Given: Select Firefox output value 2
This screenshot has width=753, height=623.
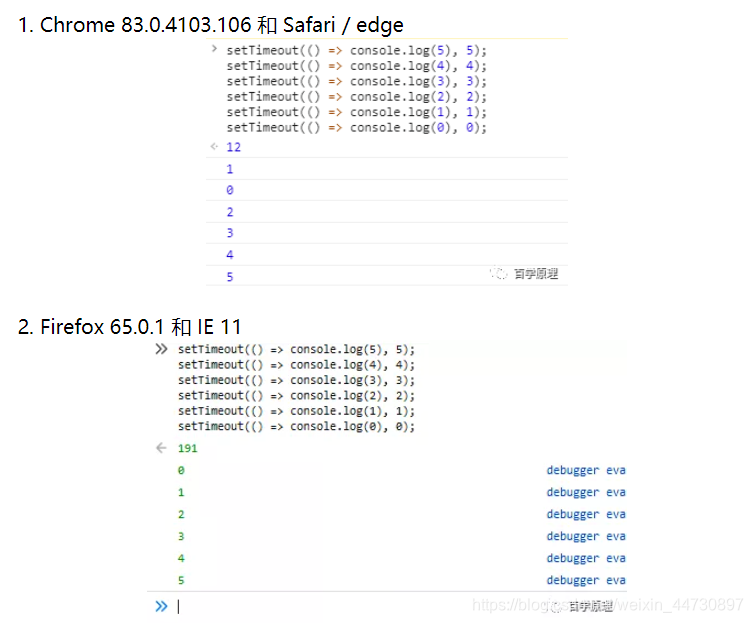Looking at the screenshot, I should click(x=181, y=514).
